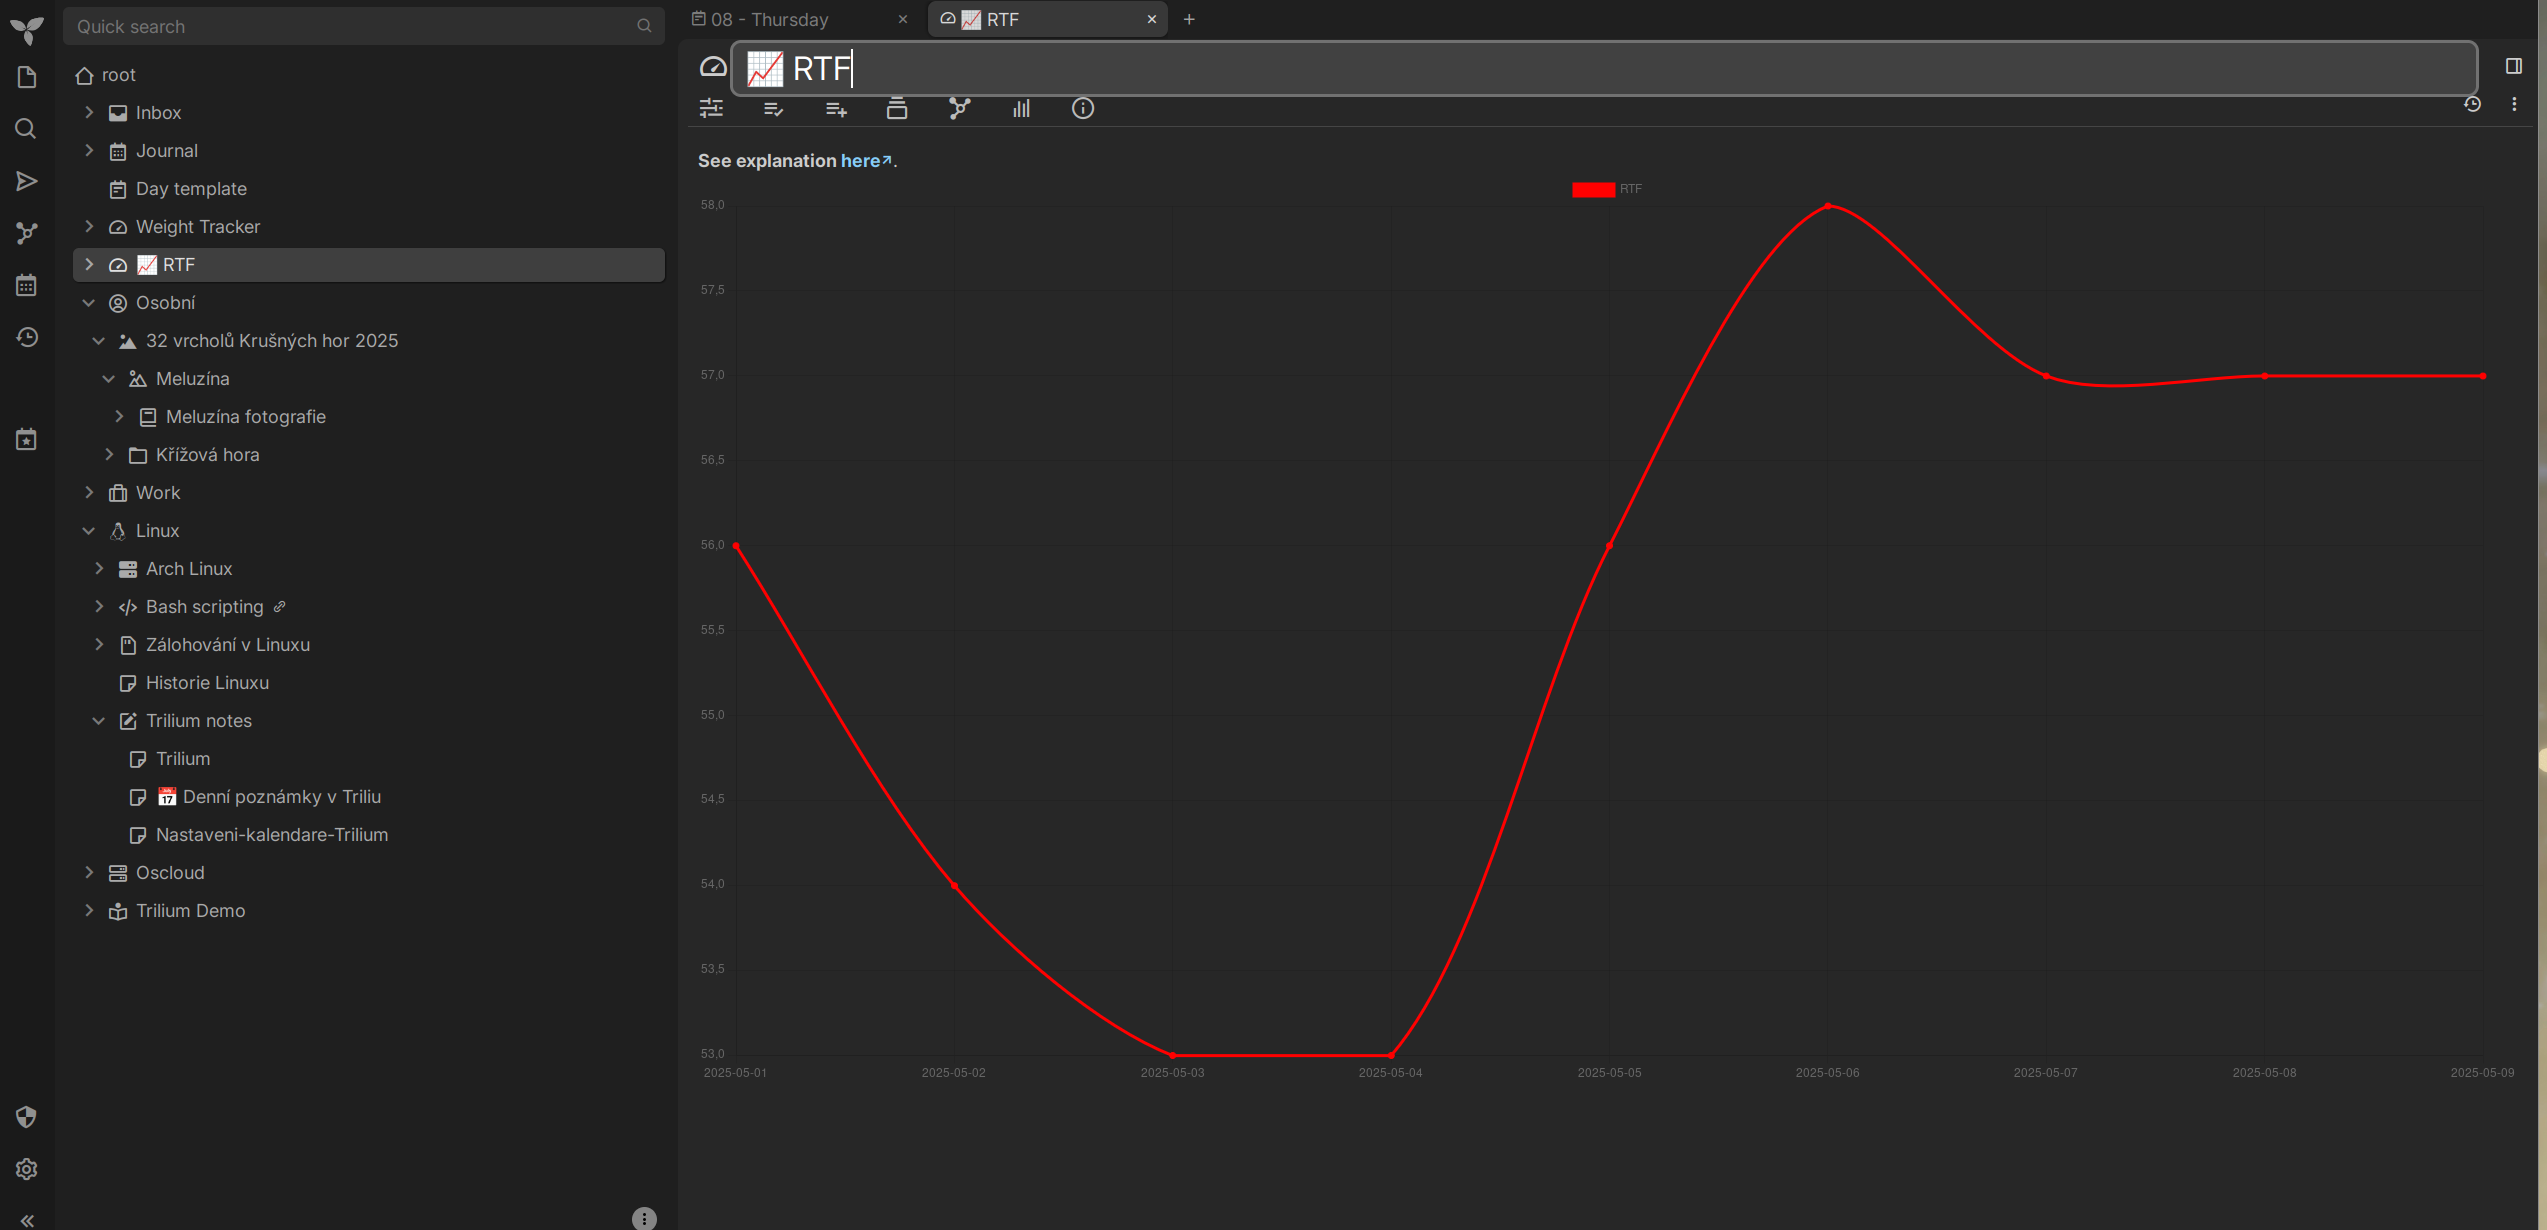Click Note Revisions history icon
2547x1230 pixels.
[2472, 104]
